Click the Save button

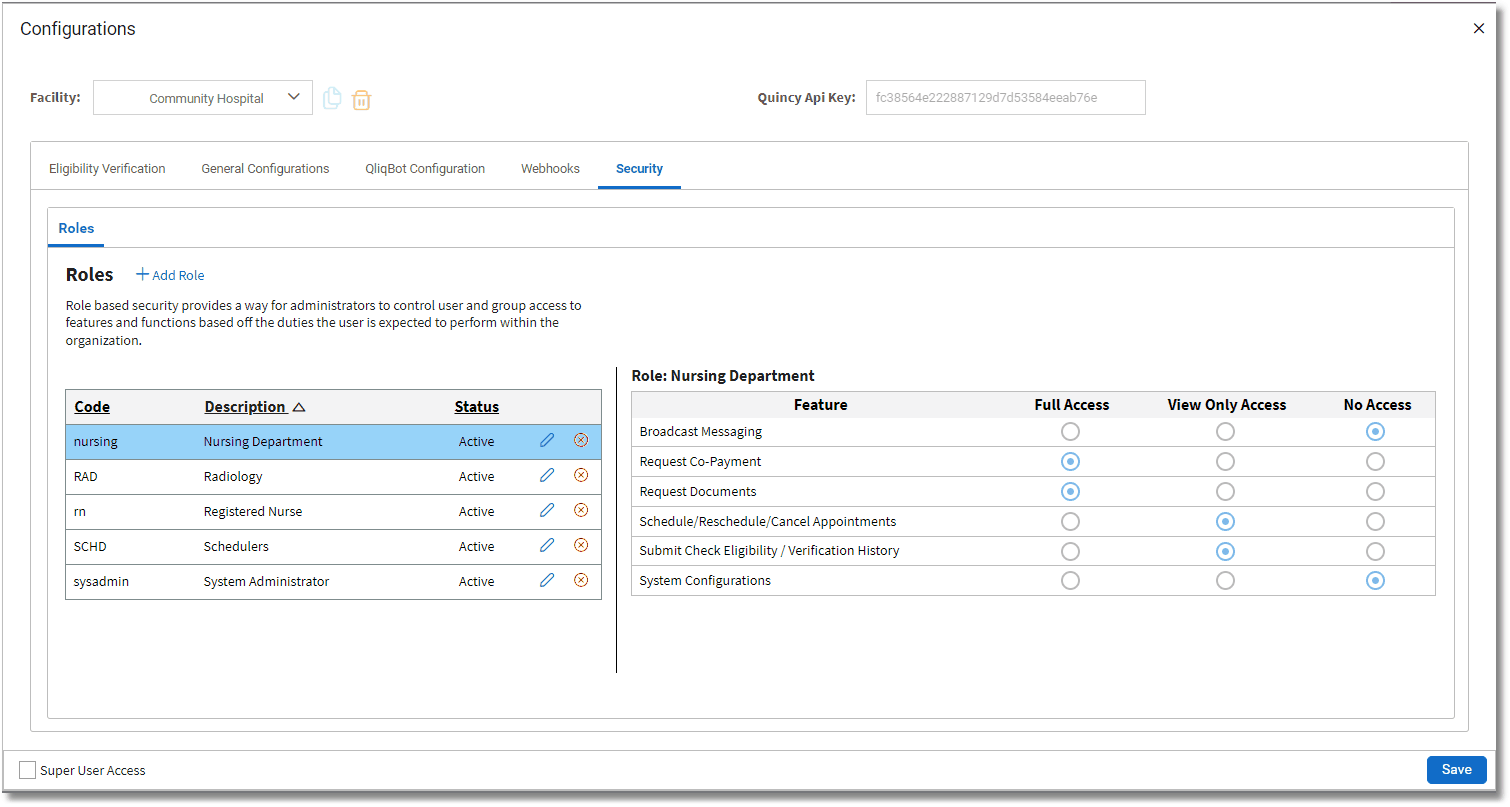[1456, 769]
